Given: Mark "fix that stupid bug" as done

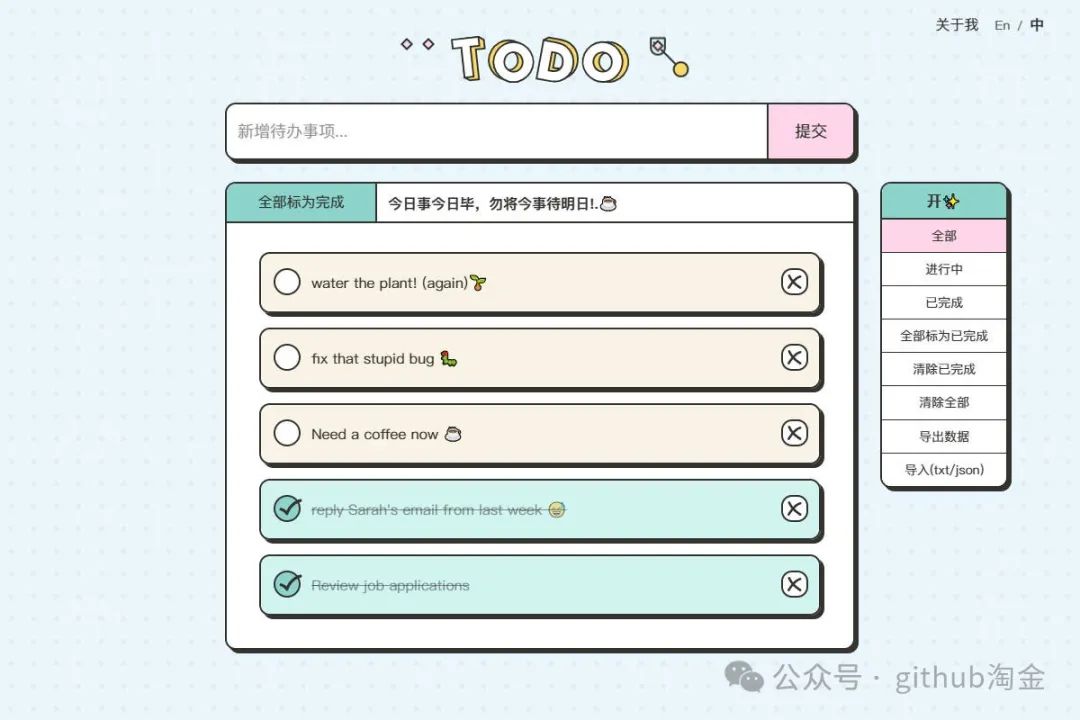Looking at the screenshot, I should pyautogui.click(x=287, y=358).
